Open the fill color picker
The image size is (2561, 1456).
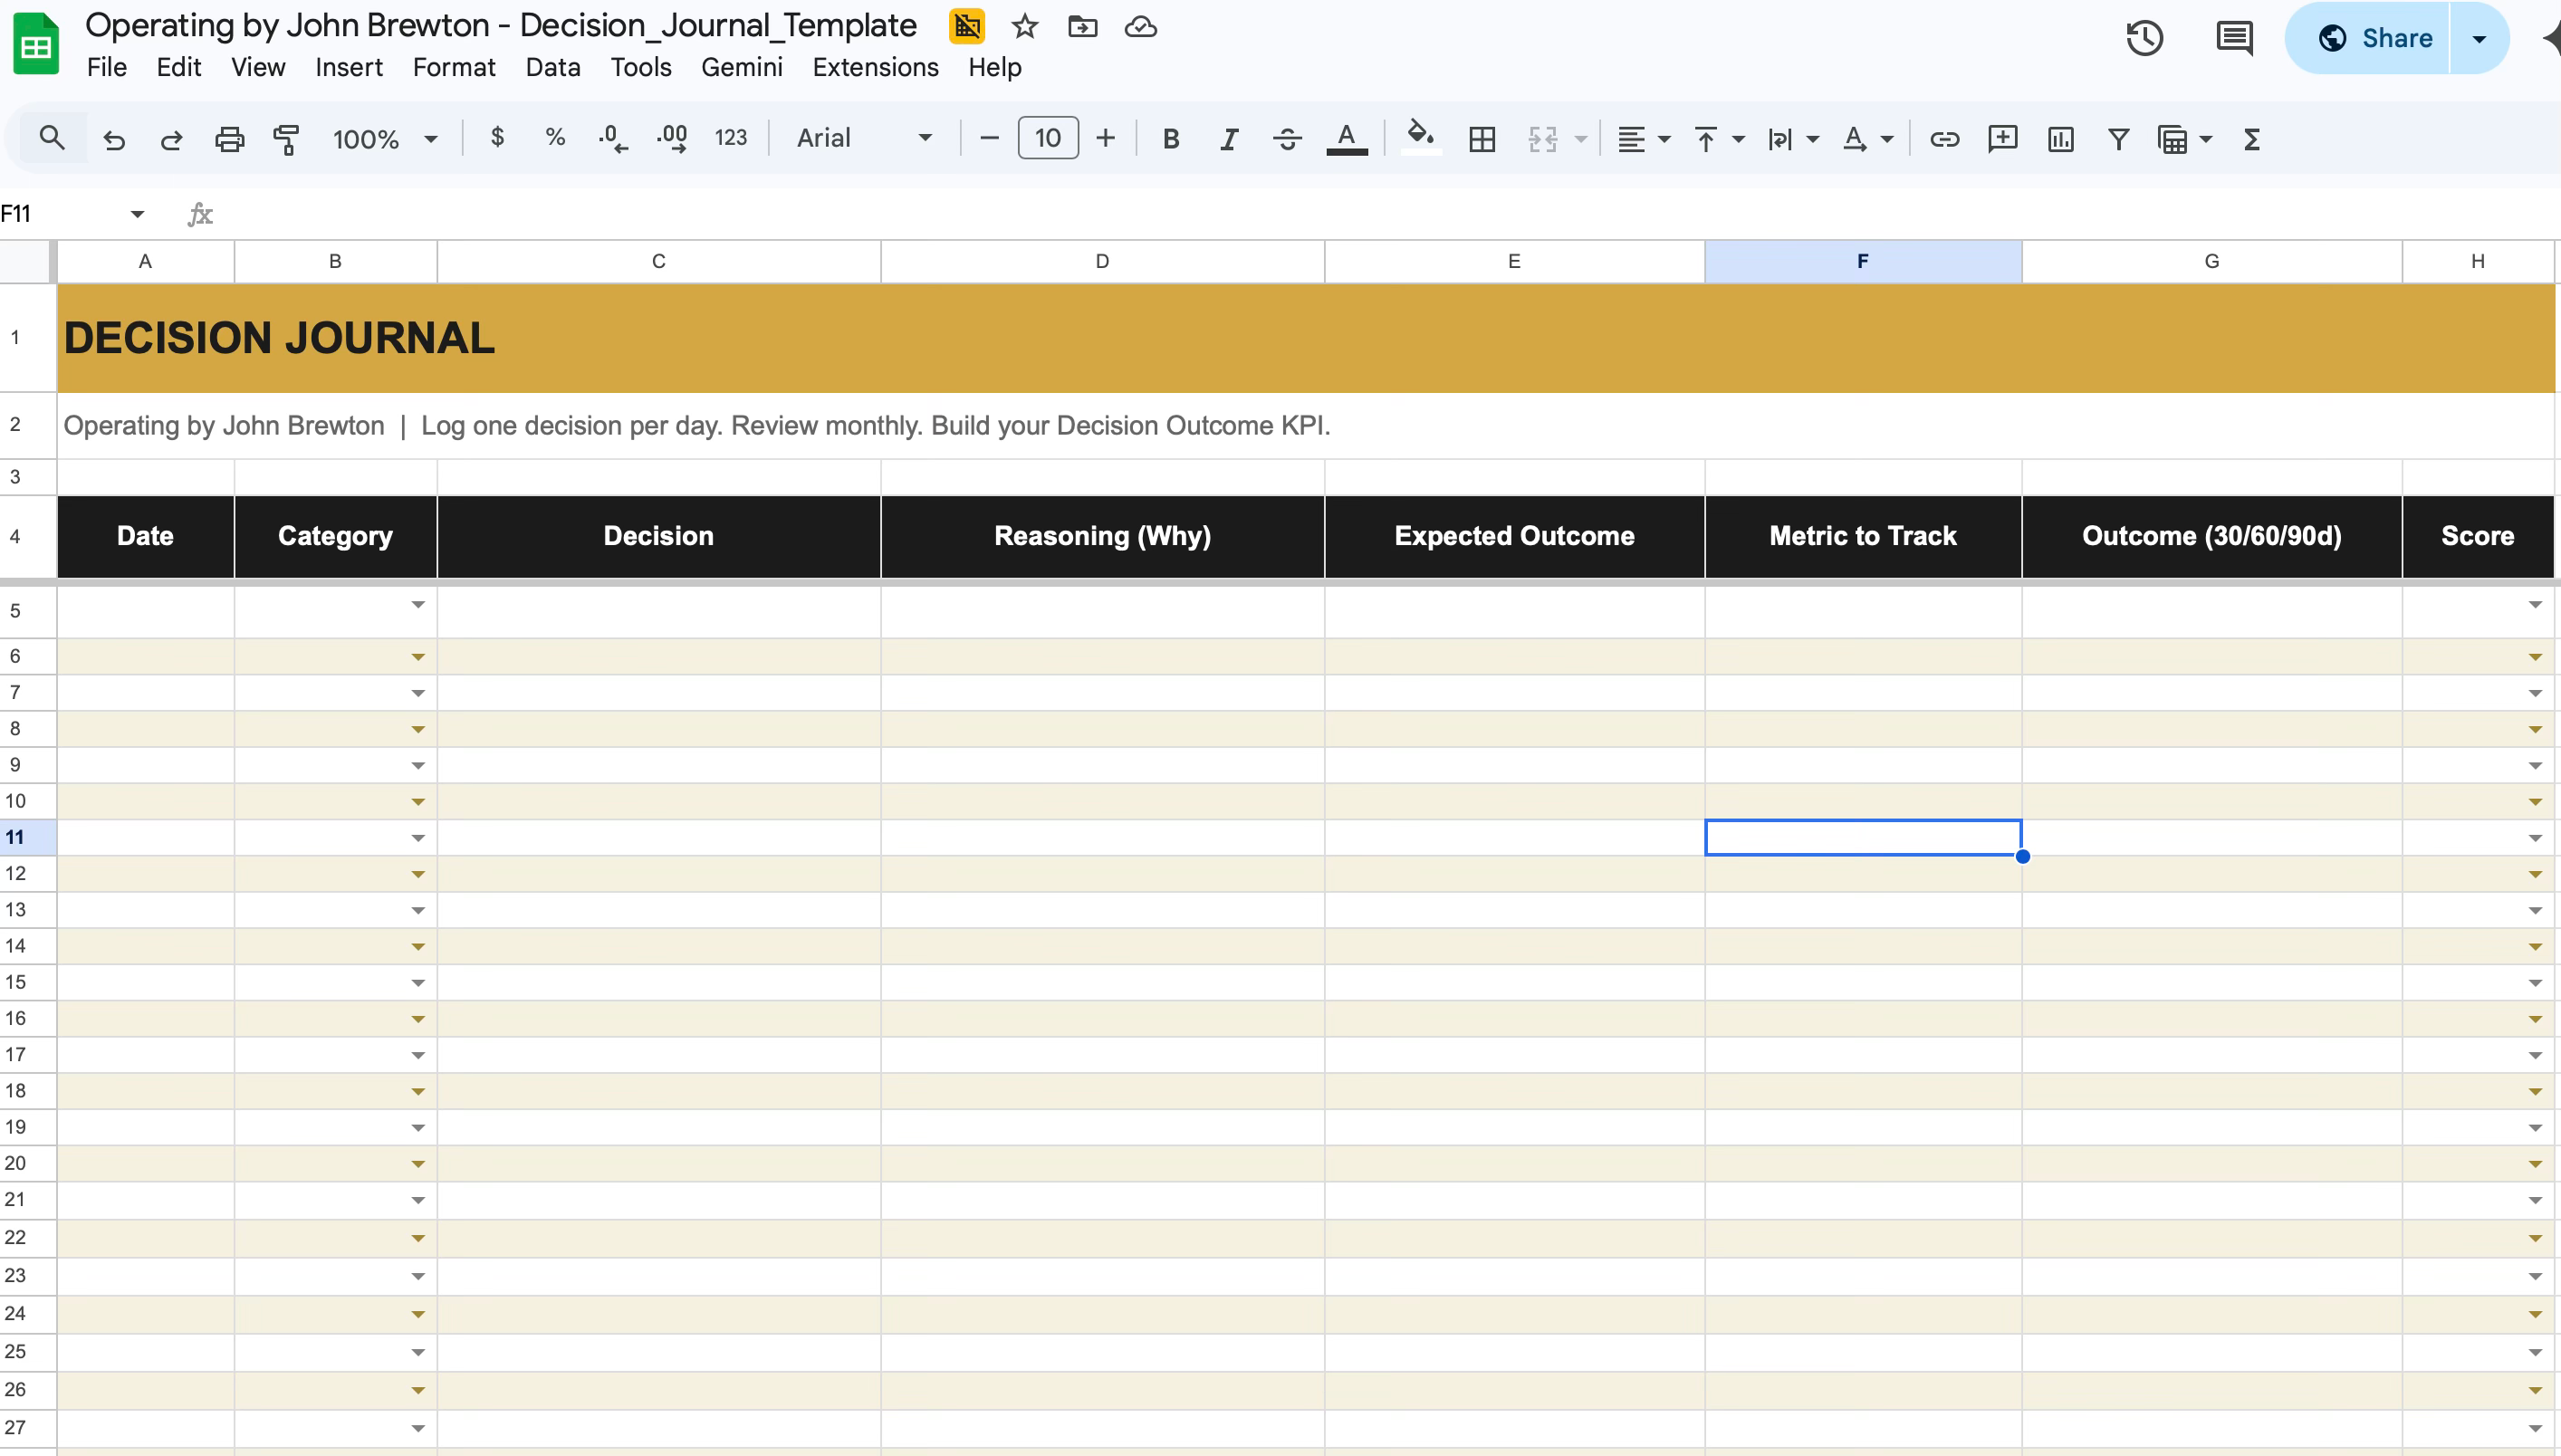coord(1420,137)
